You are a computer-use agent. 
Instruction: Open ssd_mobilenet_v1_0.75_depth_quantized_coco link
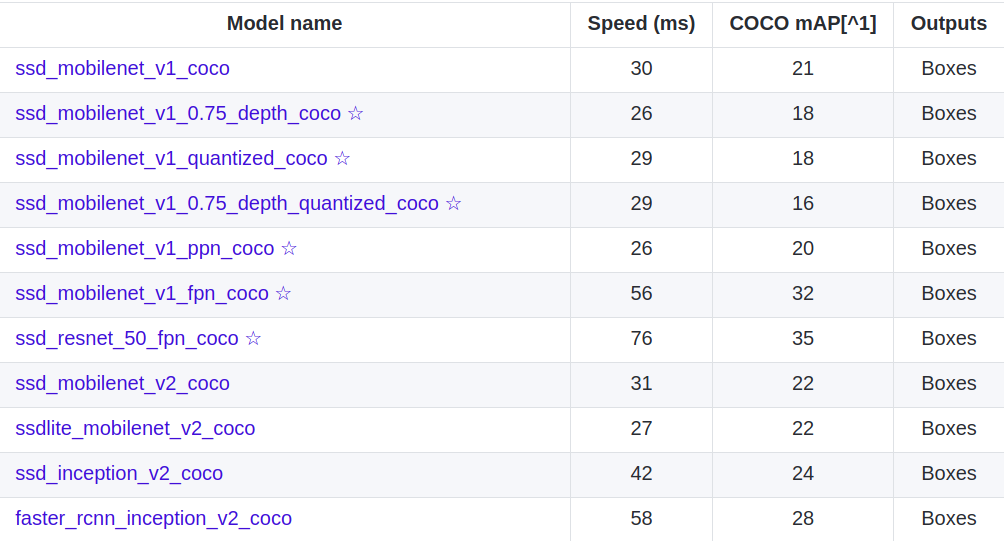[x=227, y=204]
